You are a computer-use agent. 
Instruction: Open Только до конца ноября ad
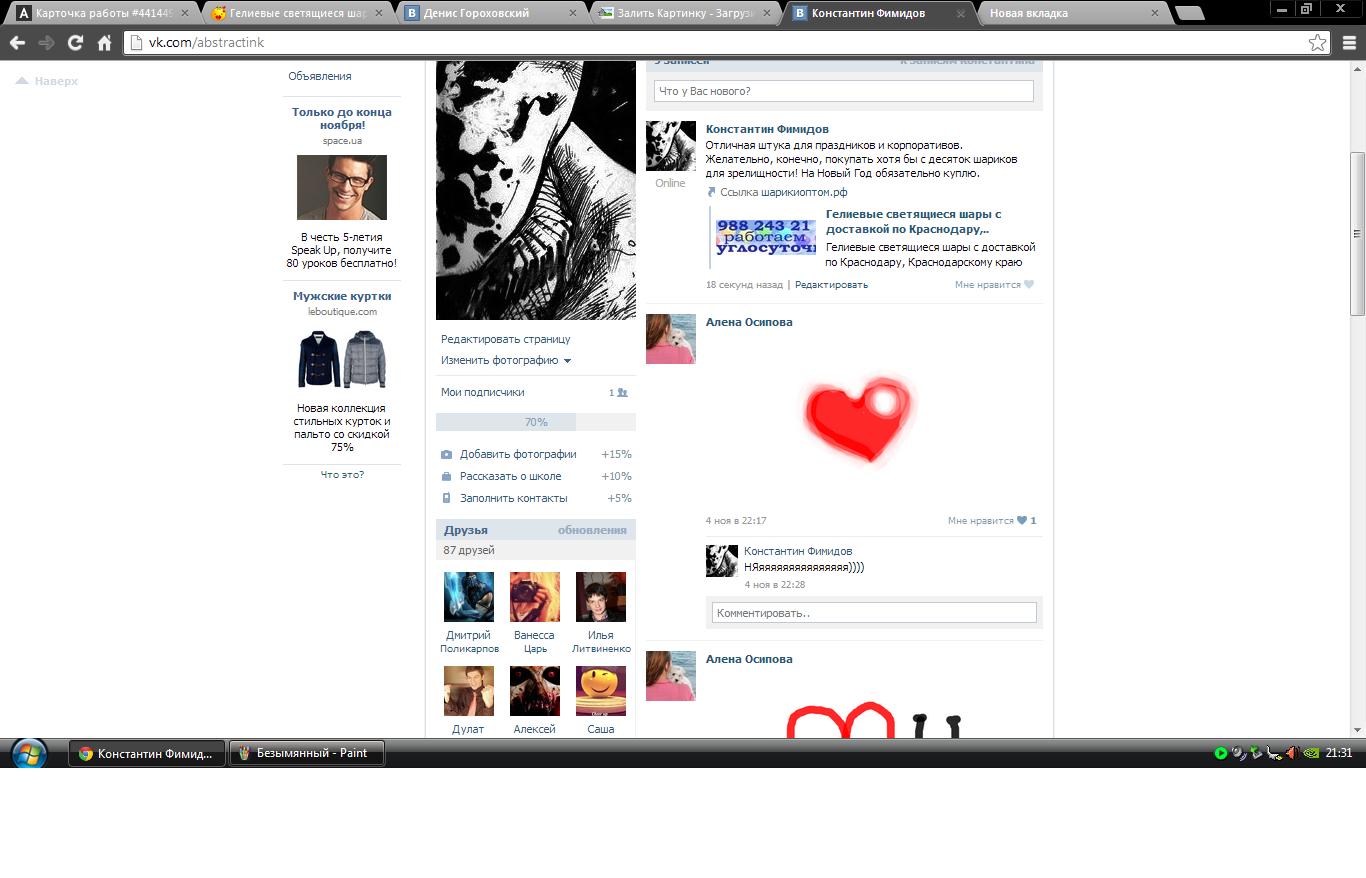point(342,119)
